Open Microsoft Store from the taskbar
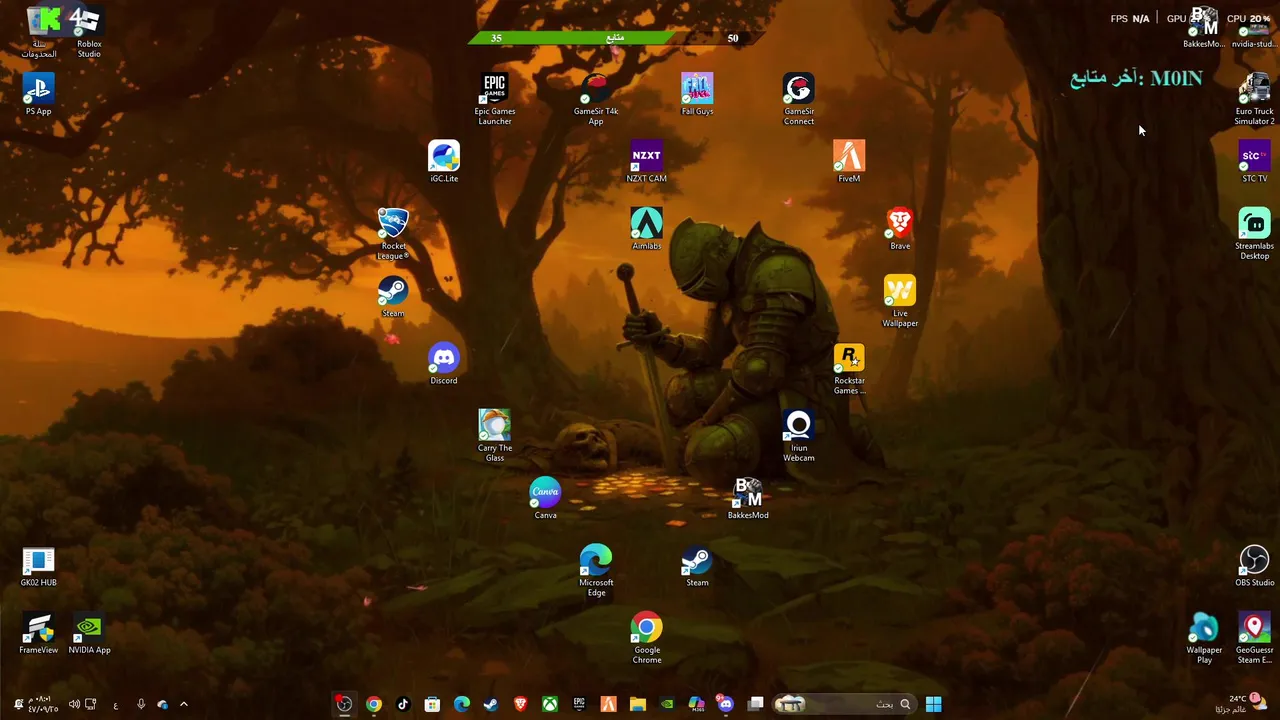This screenshot has height=720, width=1280. coord(432,704)
